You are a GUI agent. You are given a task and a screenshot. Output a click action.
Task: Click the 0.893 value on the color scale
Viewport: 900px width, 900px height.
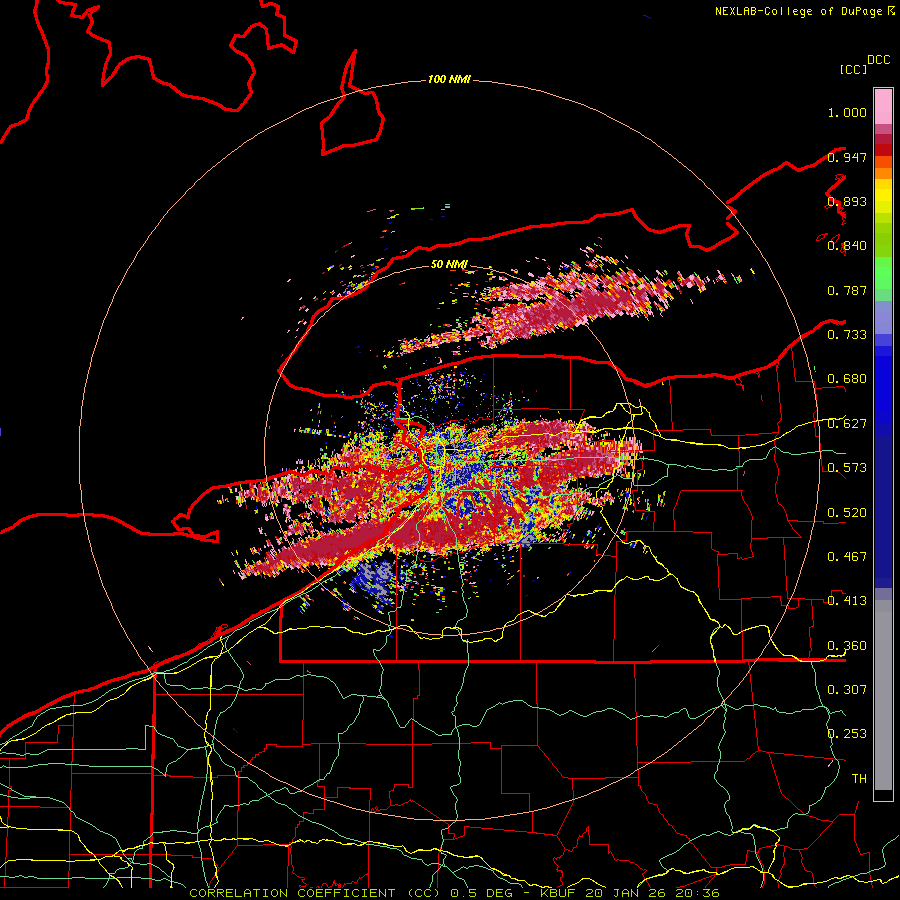pos(847,201)
